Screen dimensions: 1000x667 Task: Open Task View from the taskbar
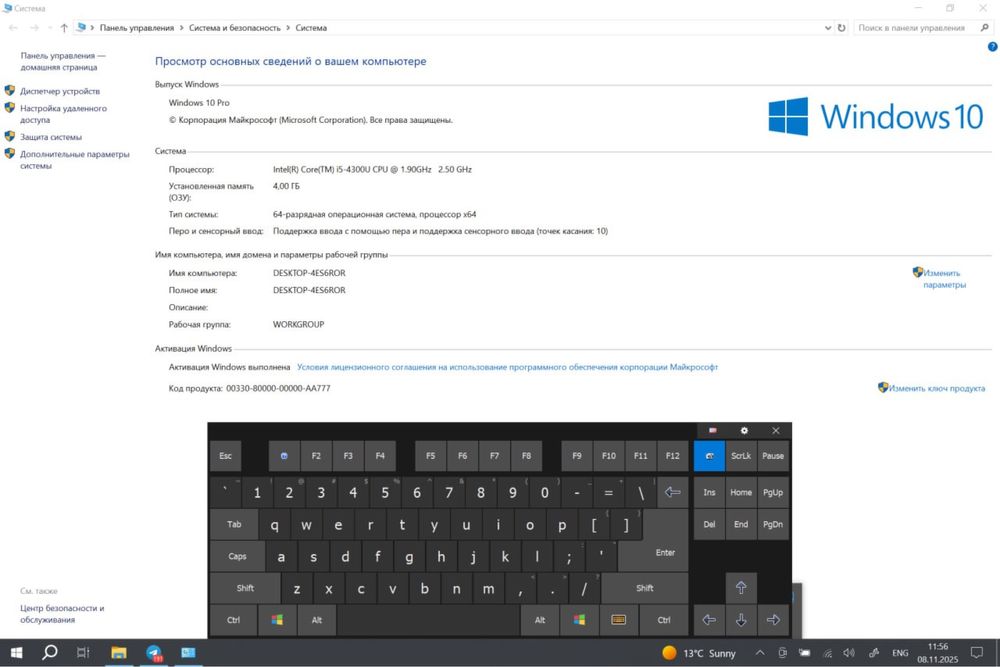coord(83,652)
